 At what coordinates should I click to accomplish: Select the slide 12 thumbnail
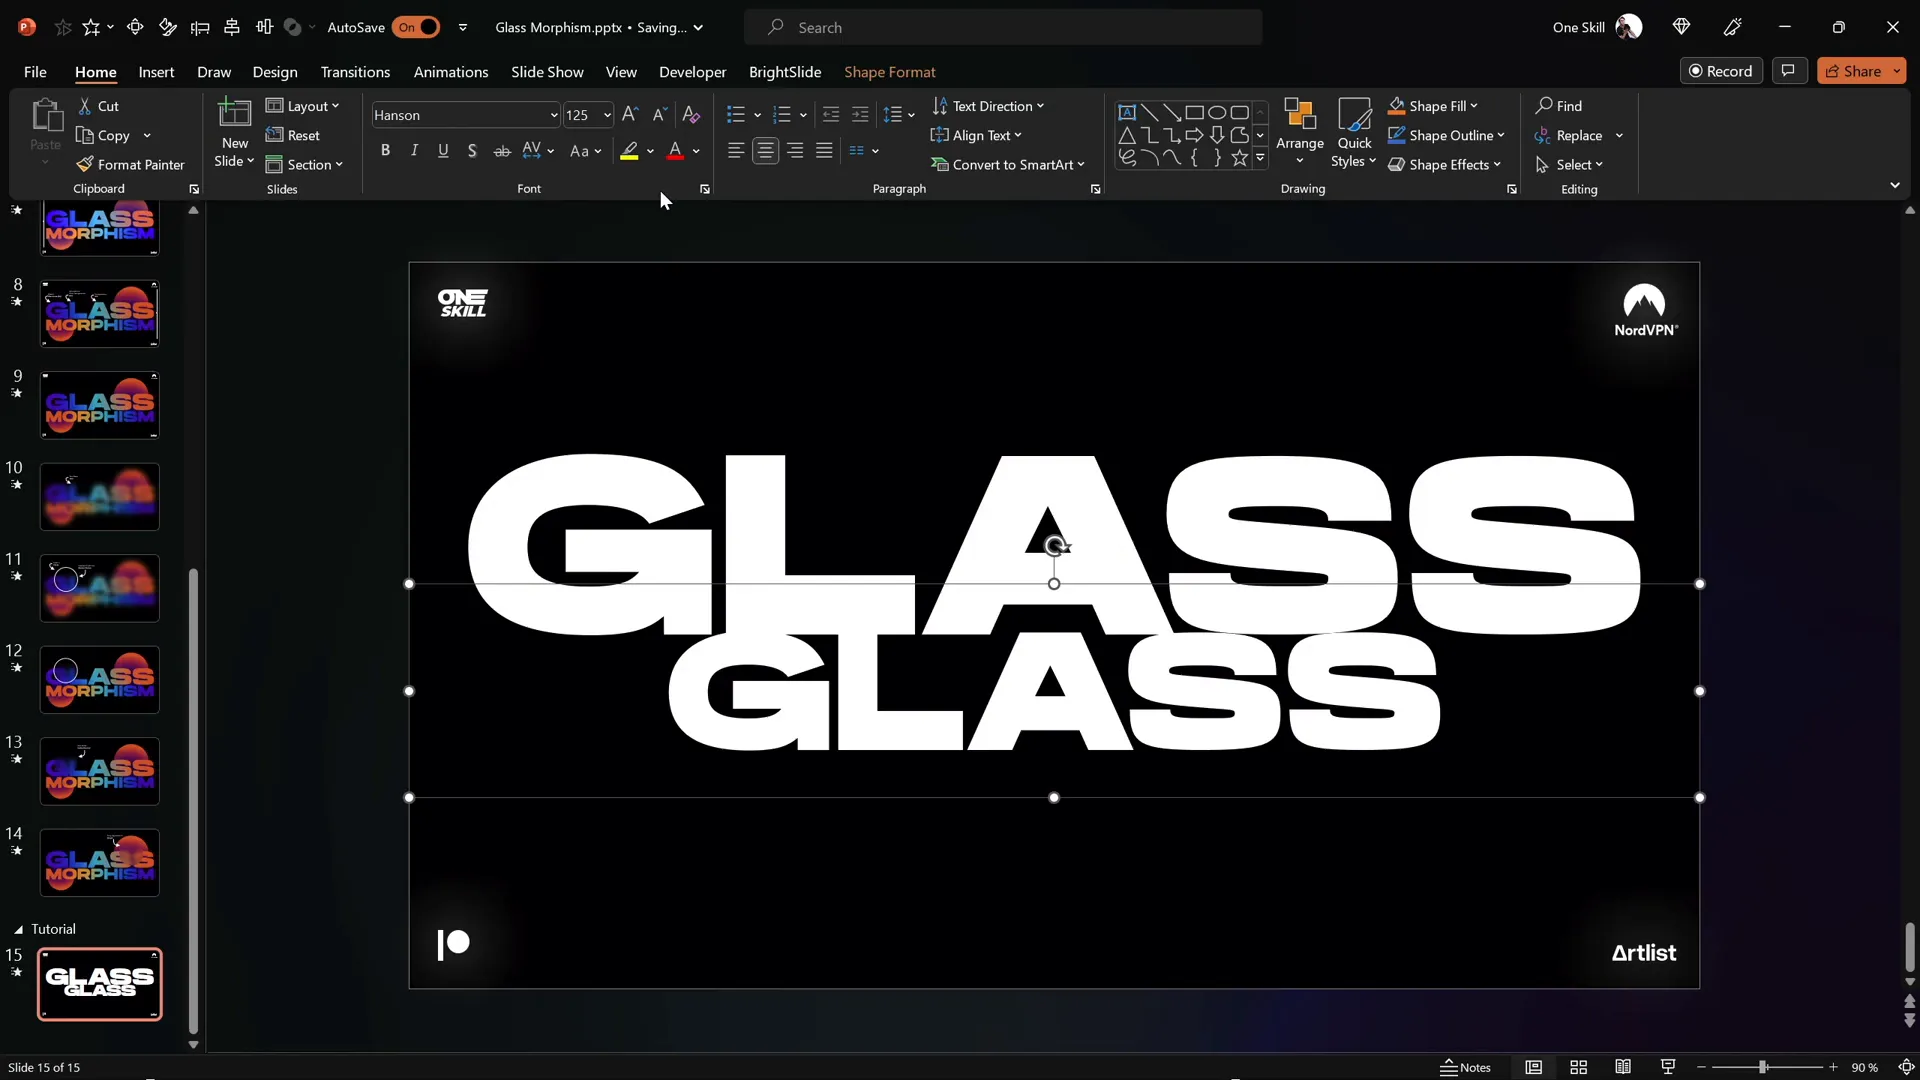[99, 679]
